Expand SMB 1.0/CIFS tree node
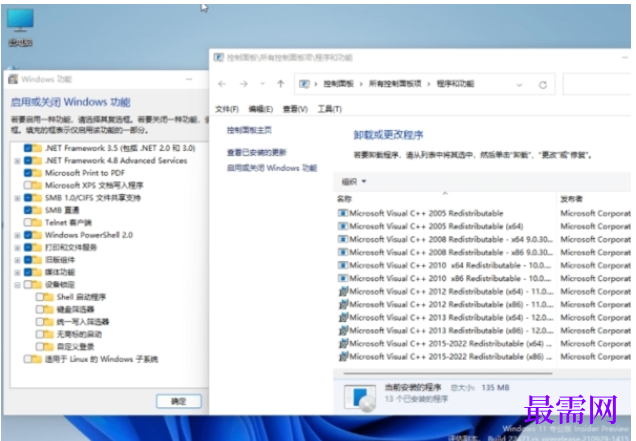Screen dimensions: 636x441 pyautogui.click(x=17, y=198)
